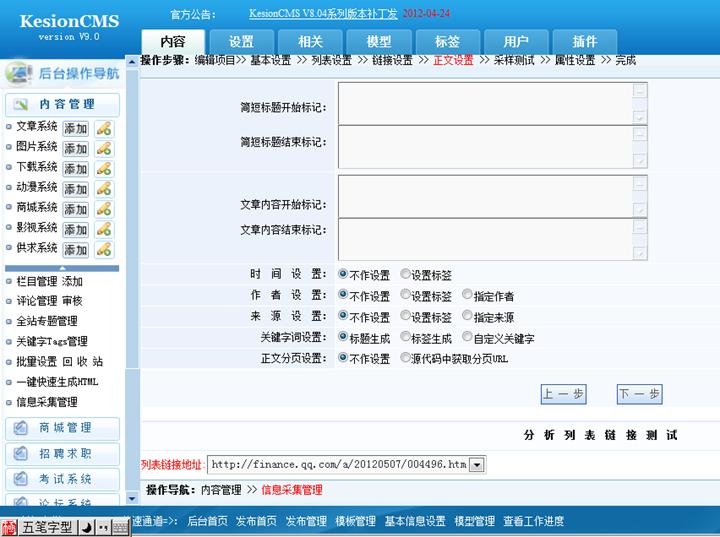The height and width of the screenshot is (537, 720).
Task: Click the 考试系统 section icon
Action: (20, 479)
